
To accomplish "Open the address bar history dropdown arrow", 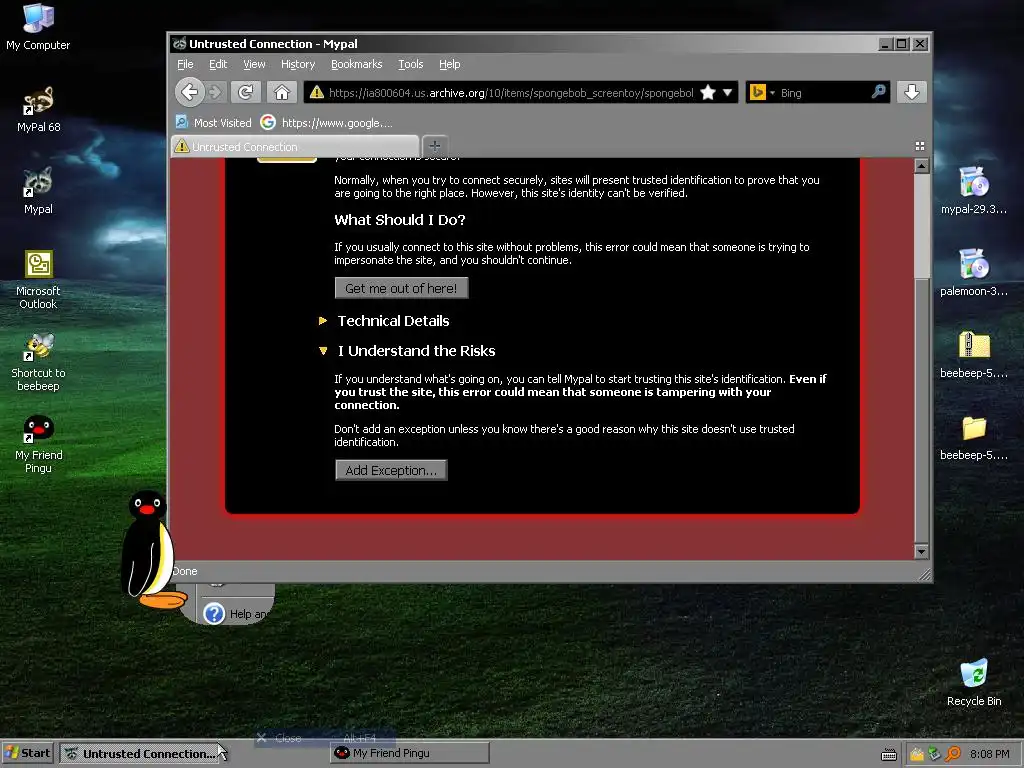I will [728, 93].
